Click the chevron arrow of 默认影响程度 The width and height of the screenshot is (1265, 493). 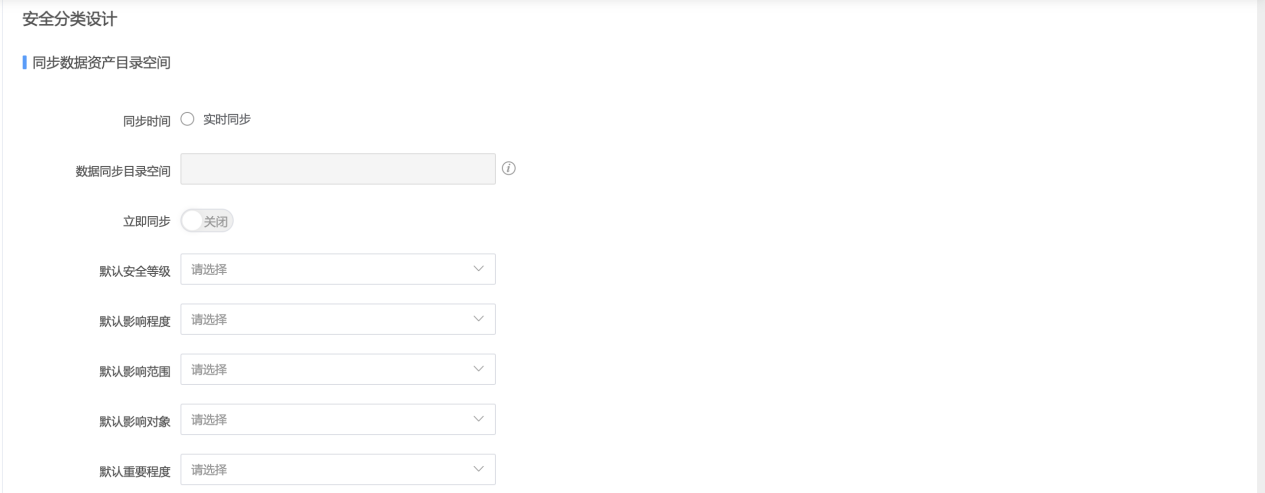click(x=478, y=319)
